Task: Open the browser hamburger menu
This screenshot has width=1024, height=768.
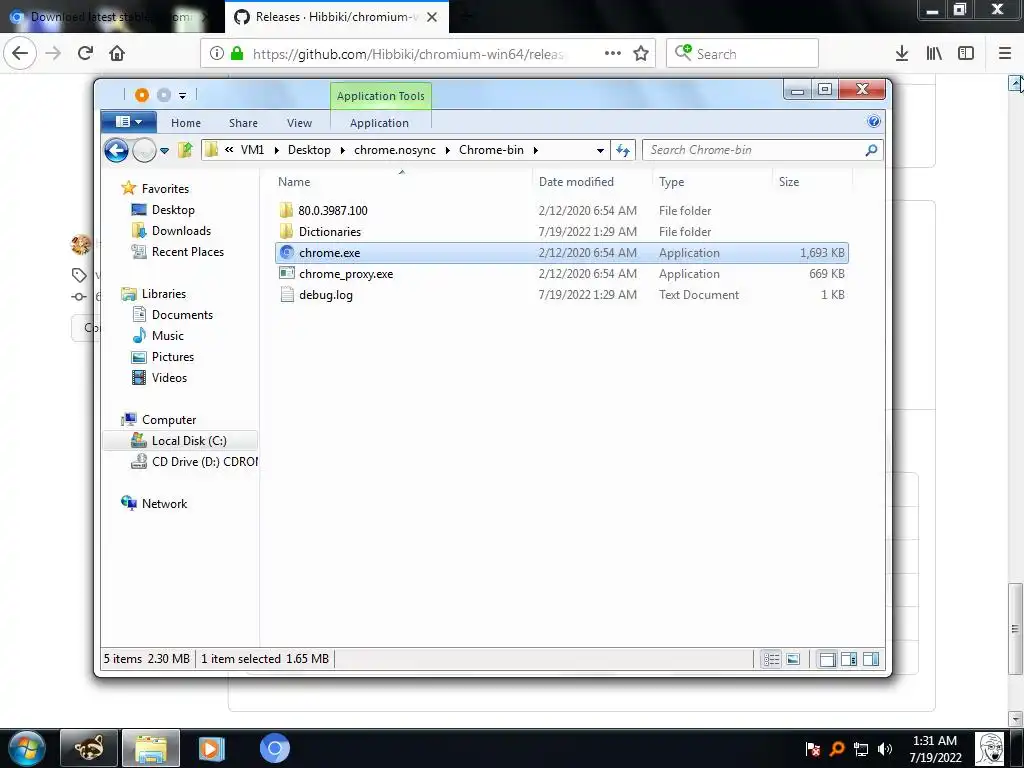Action: [1004, 54]
